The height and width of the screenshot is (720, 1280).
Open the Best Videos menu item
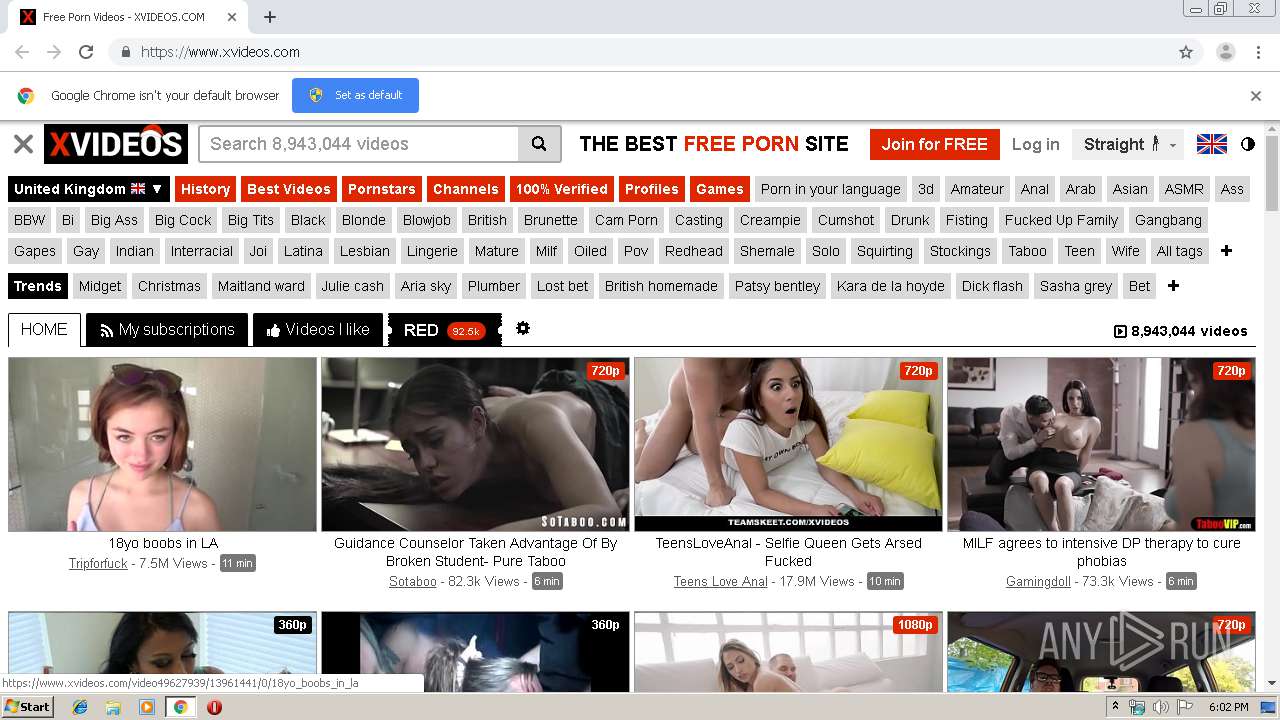[288, 189]
